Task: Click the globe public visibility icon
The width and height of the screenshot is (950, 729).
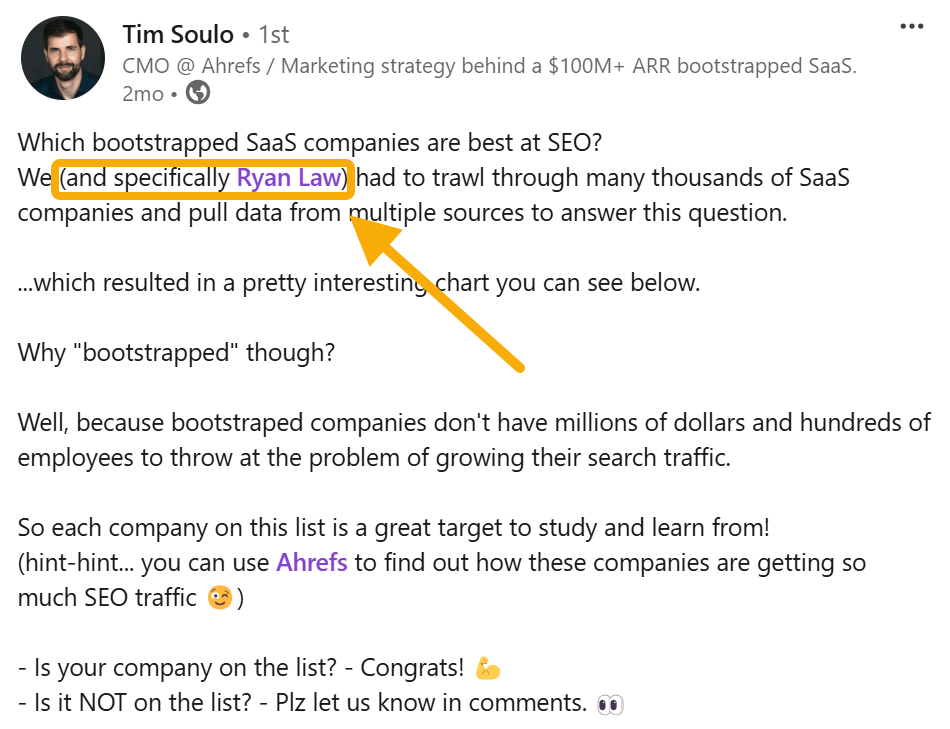Action: coord(198,94)
